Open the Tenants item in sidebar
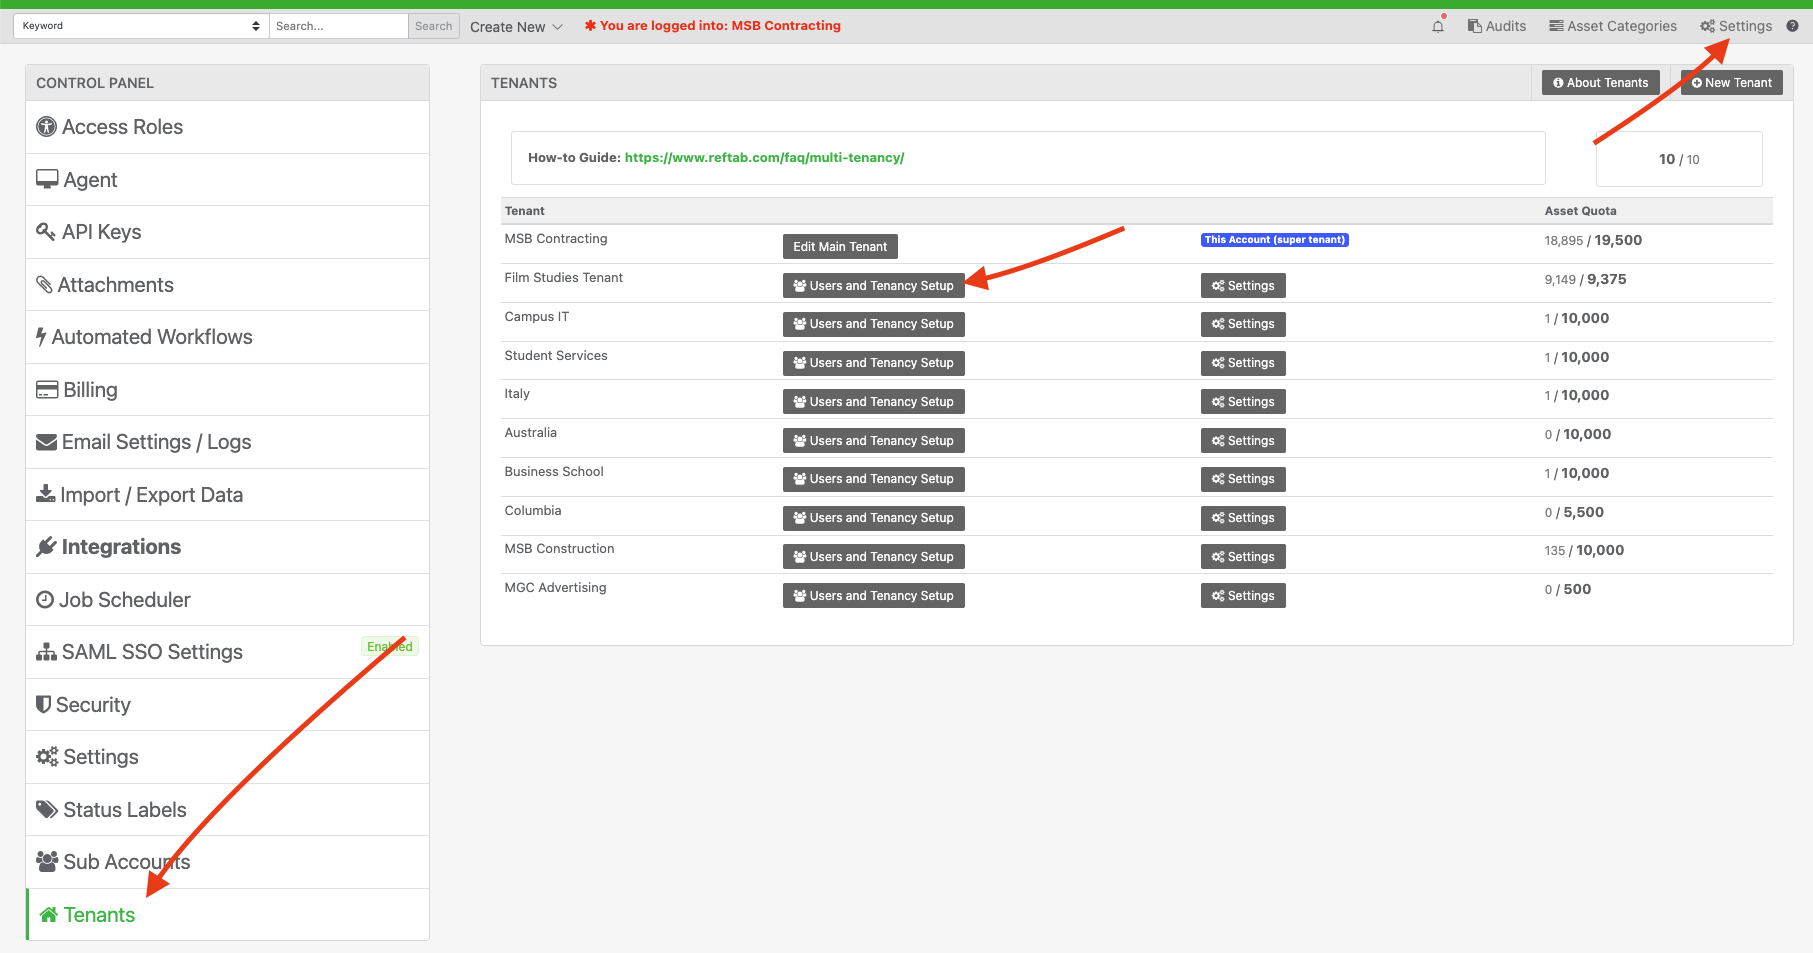The width and height of the screenshot is (1813, 953). pyautogui.click(x=228, y=915)
